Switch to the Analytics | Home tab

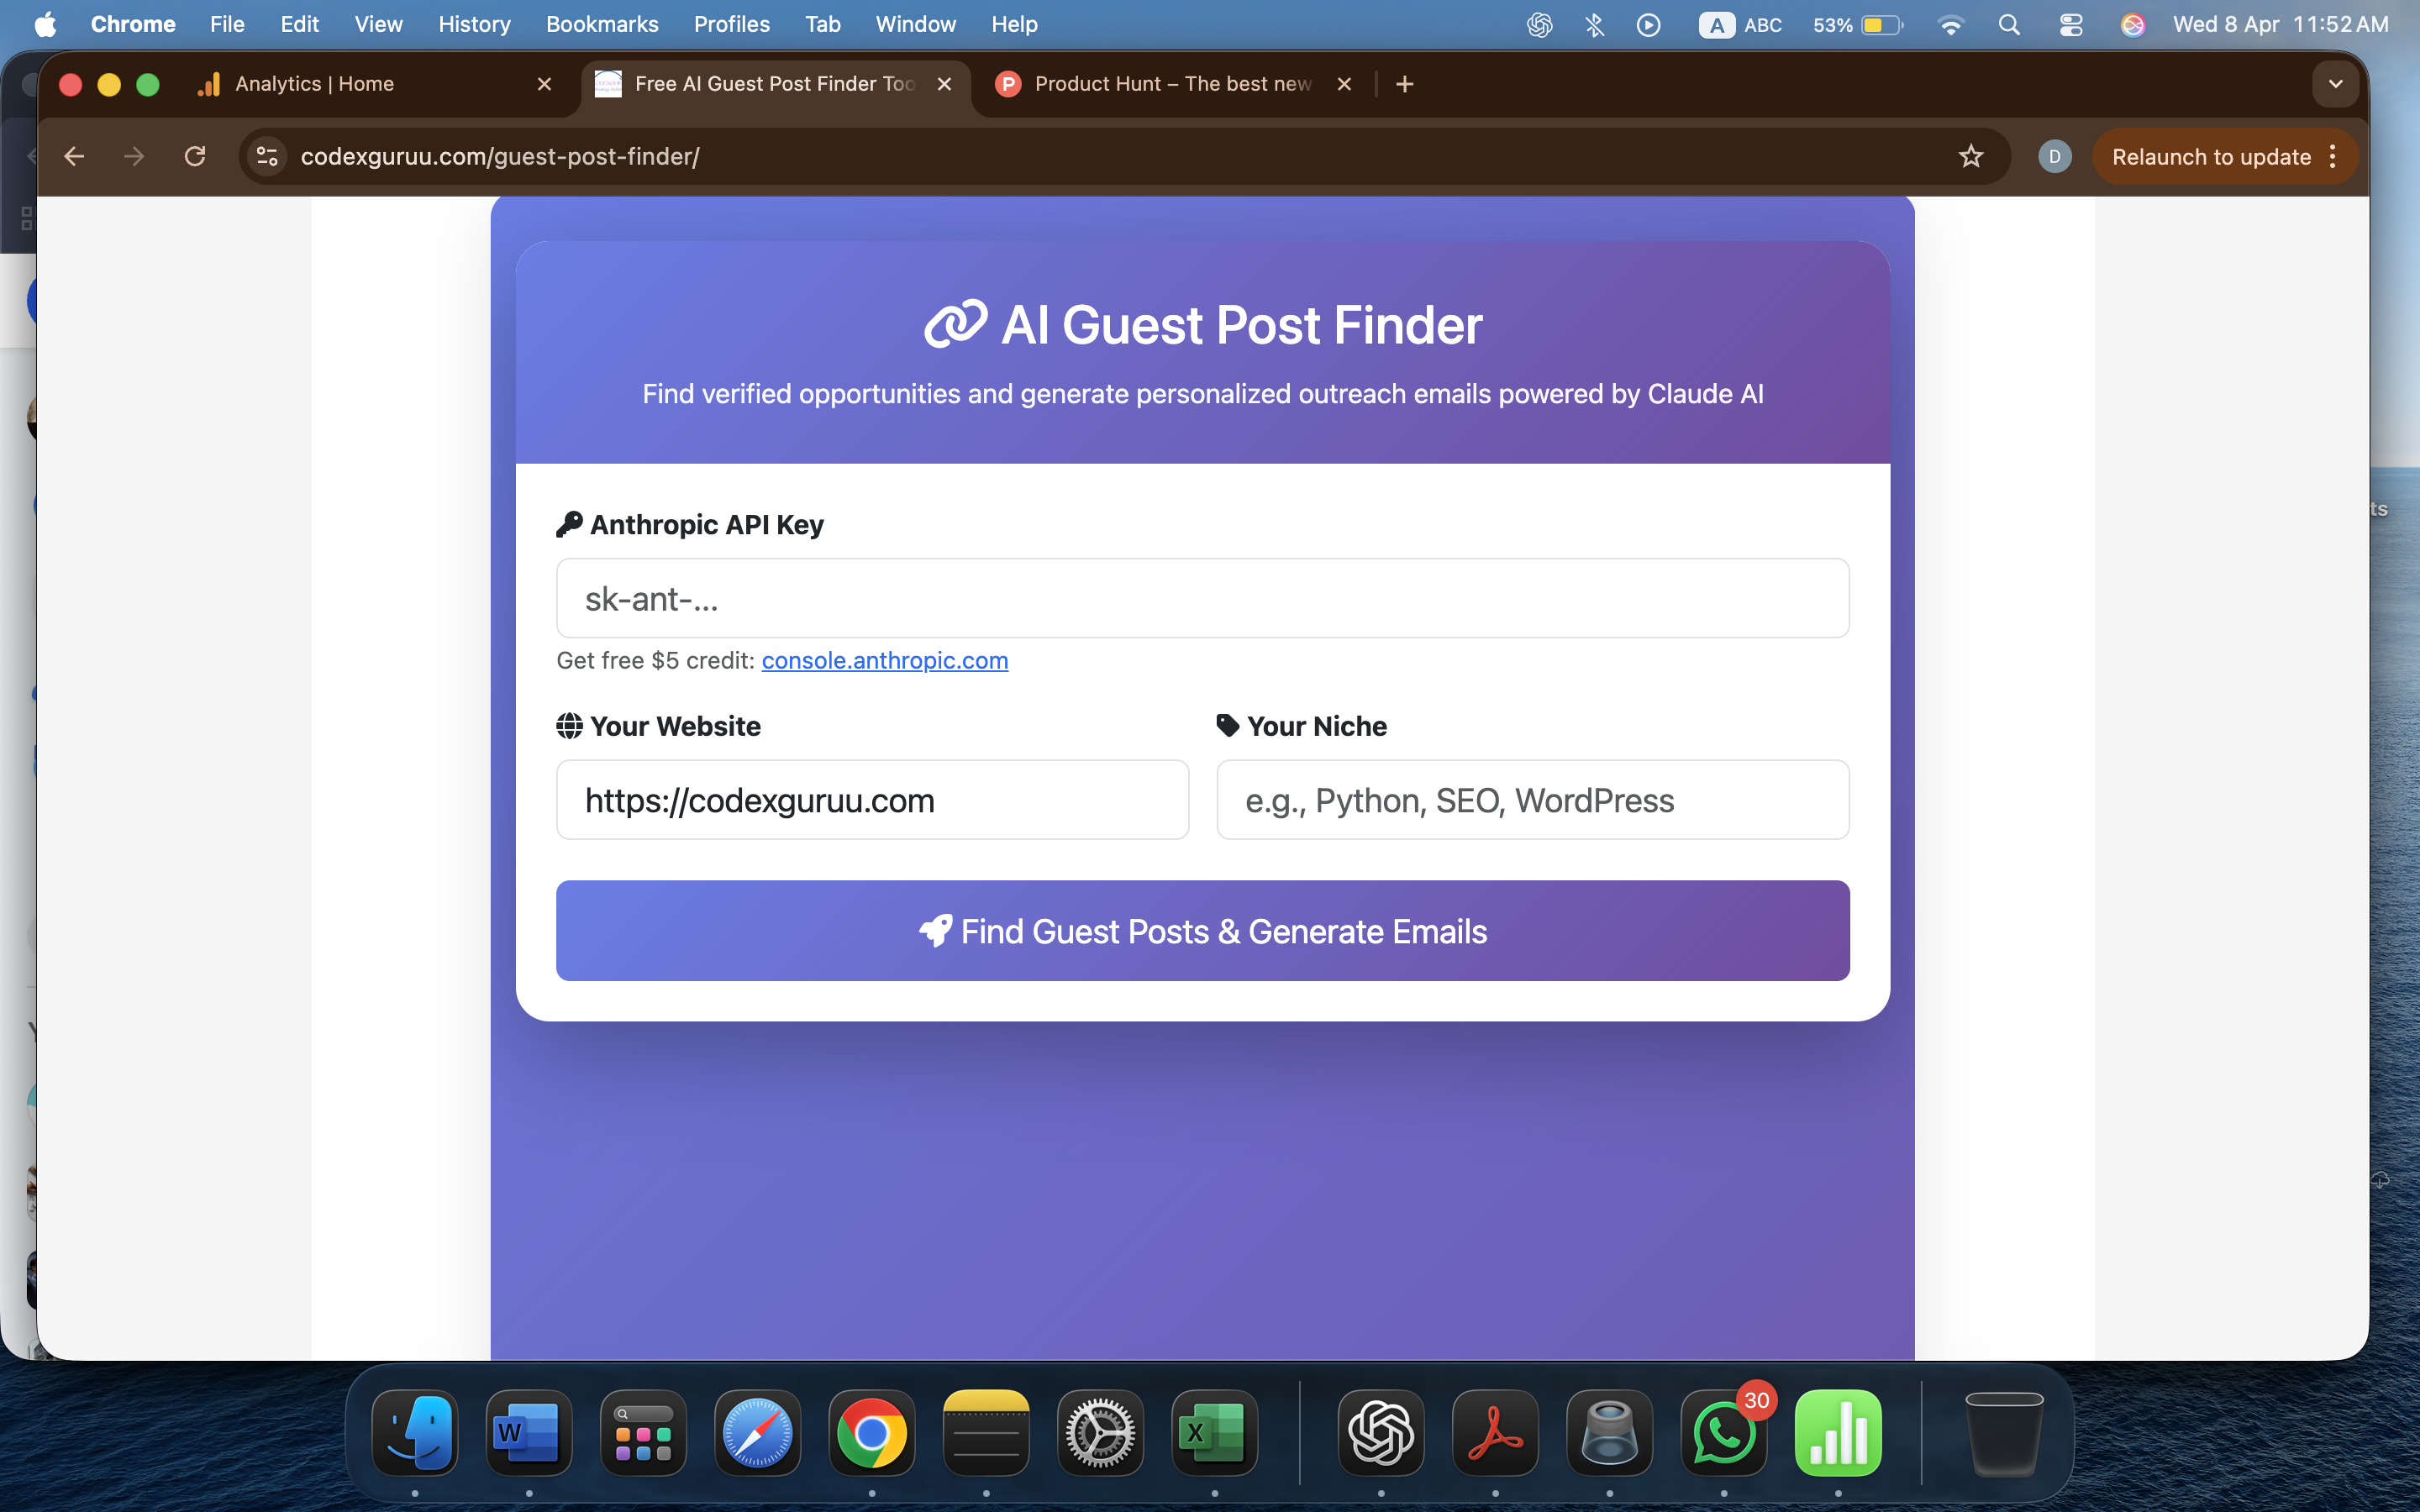point(314,84)
